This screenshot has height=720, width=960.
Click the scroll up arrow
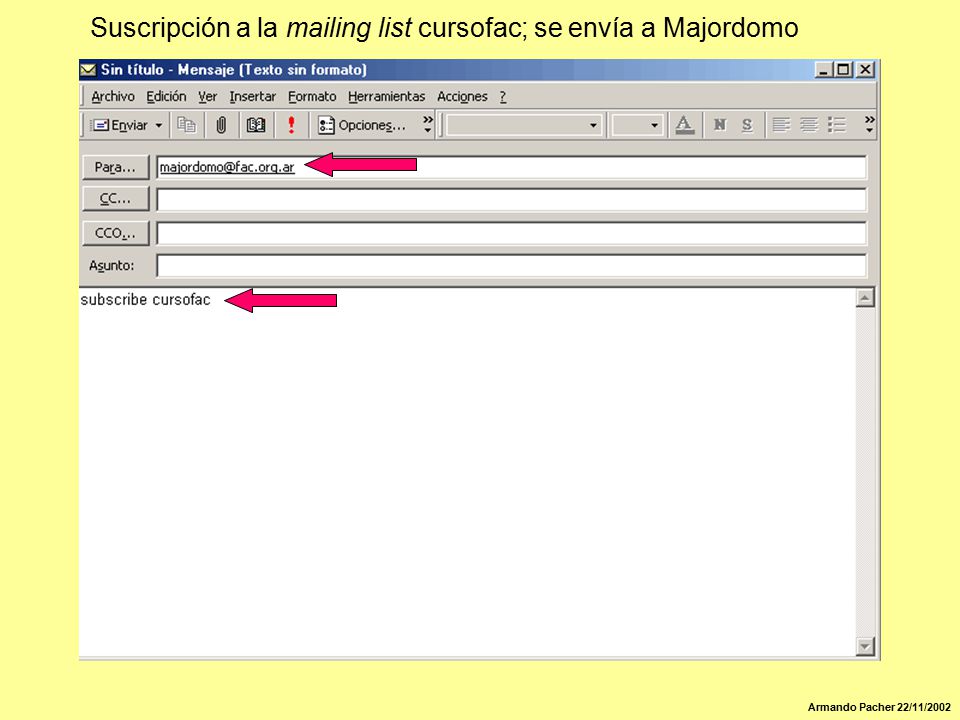[865, 298]
